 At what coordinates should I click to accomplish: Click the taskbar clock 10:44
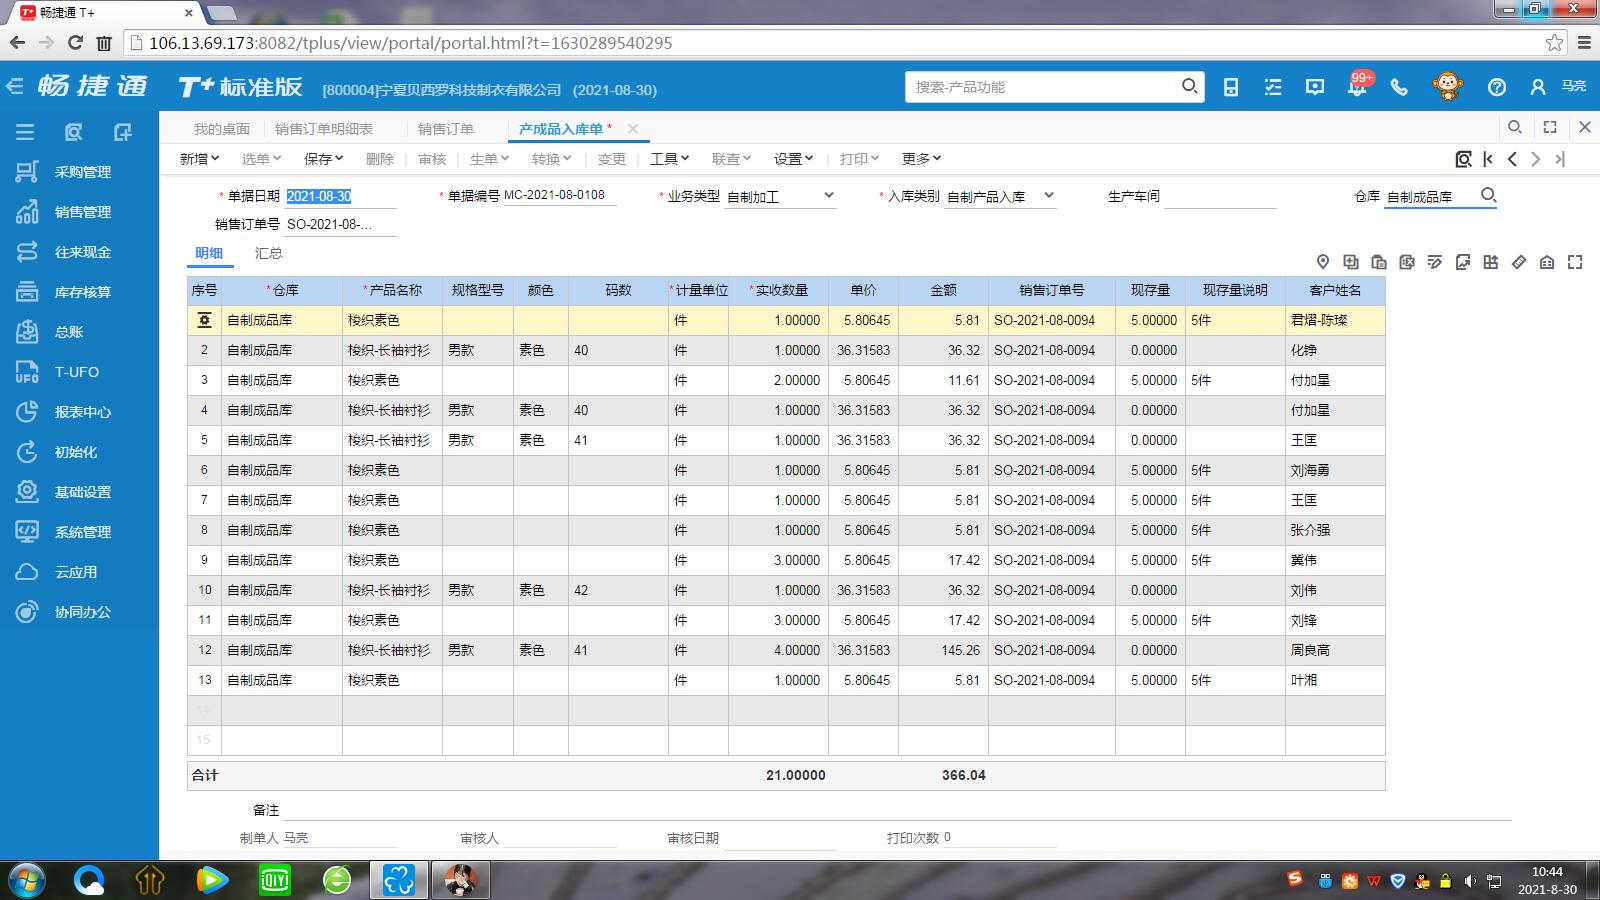click(x=1547, y=872)
